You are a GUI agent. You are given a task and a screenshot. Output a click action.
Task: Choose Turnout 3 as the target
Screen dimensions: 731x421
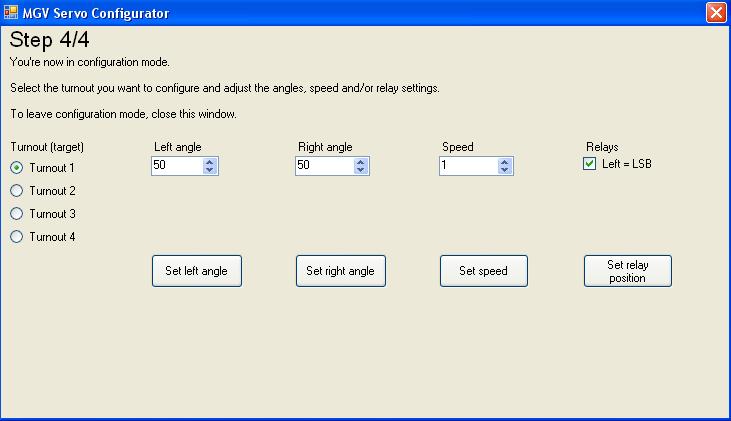[16, 214]
